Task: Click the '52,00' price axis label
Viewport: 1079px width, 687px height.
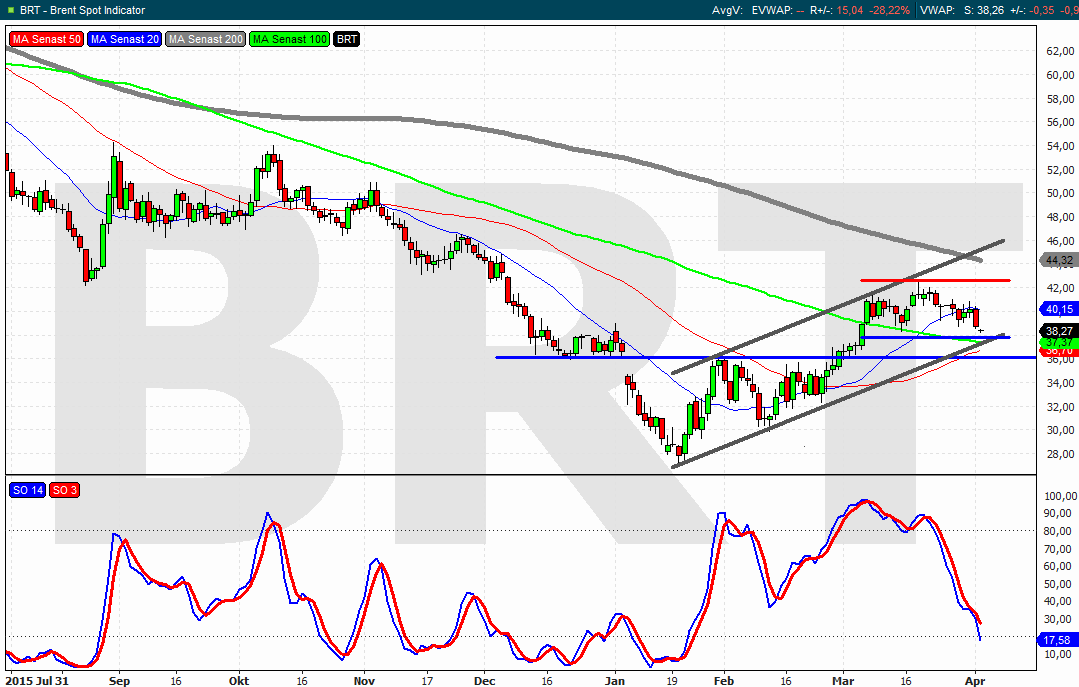Action: point(1060,169)
